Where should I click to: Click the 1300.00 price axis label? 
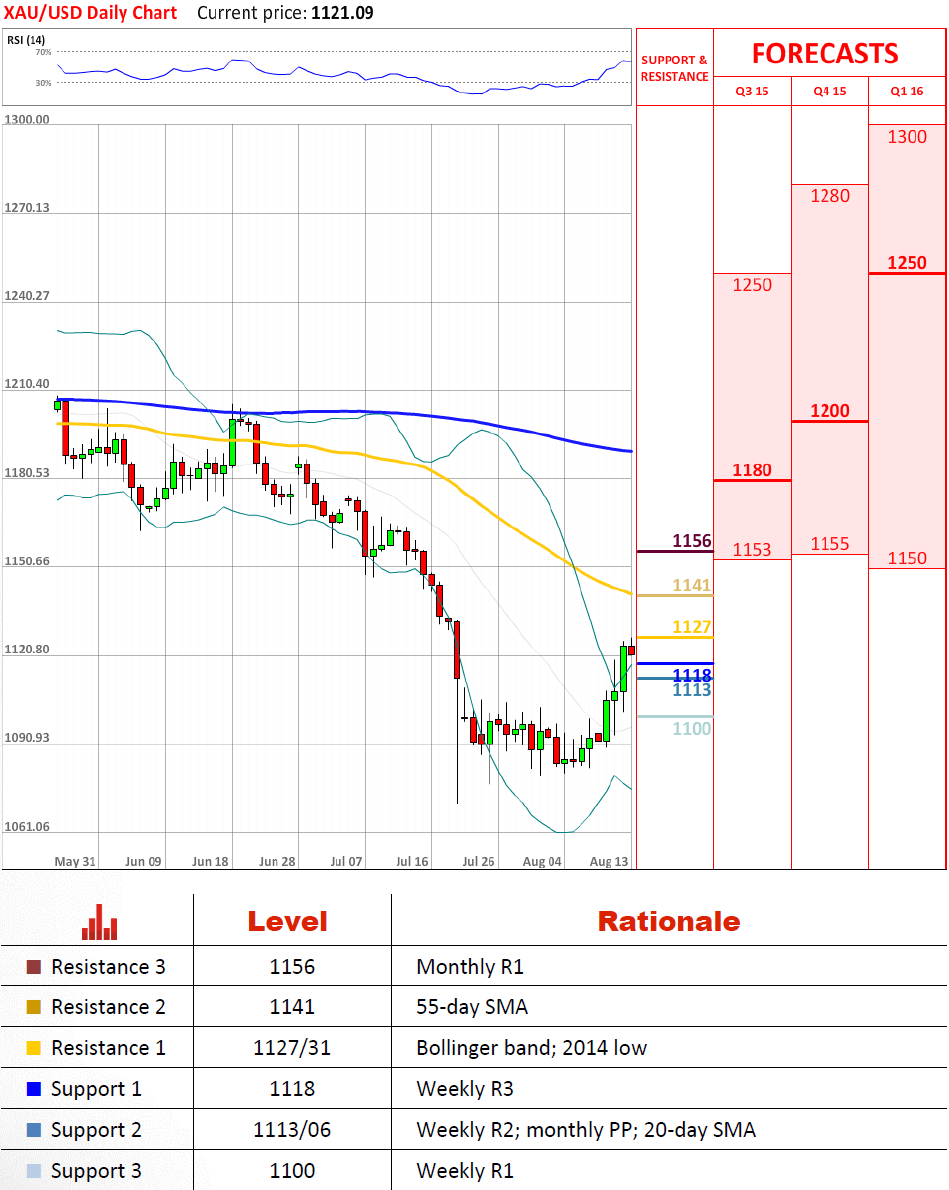pos(27,119)
